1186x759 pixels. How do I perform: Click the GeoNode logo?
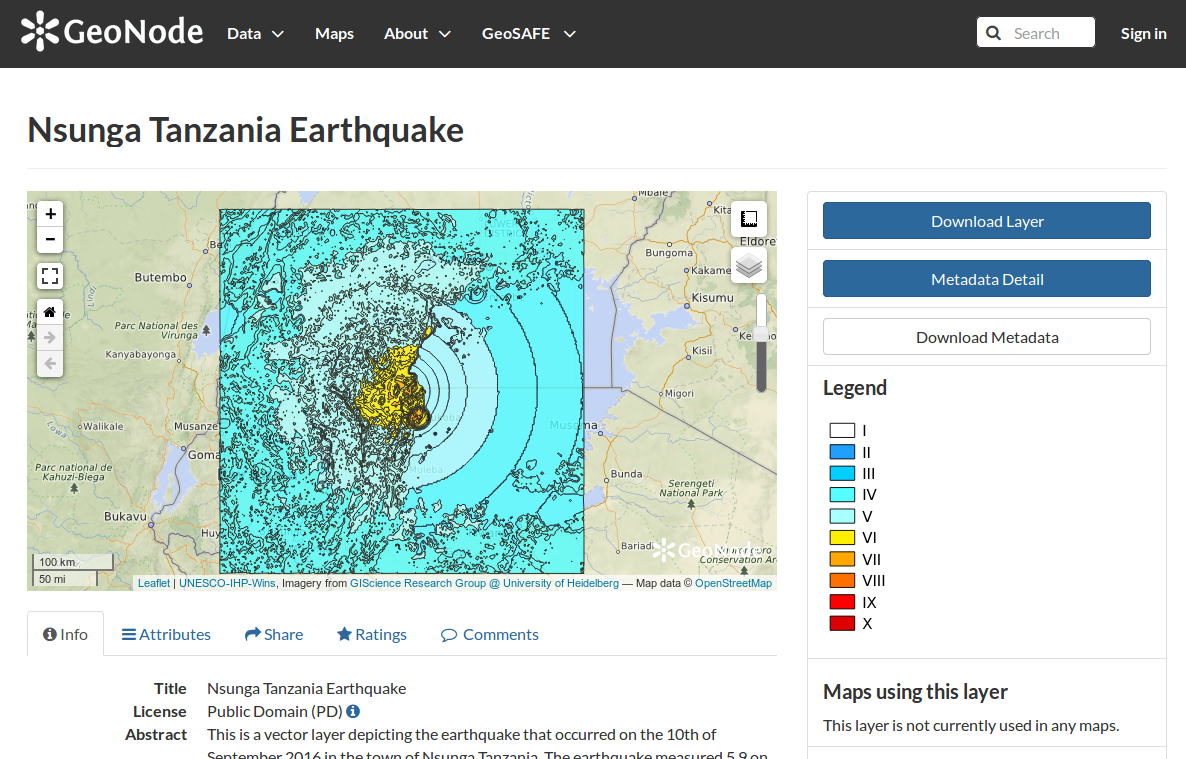(112, 33)
